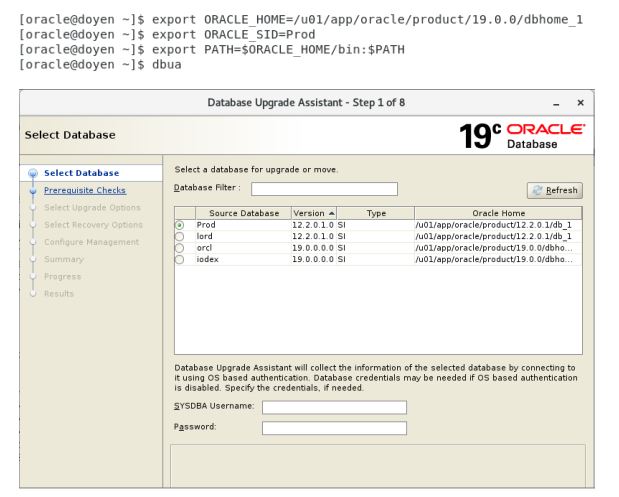Select the lord database radio button
Image resolution: width=619 pixels, height=497 pixels.
(x=180, y=236)
